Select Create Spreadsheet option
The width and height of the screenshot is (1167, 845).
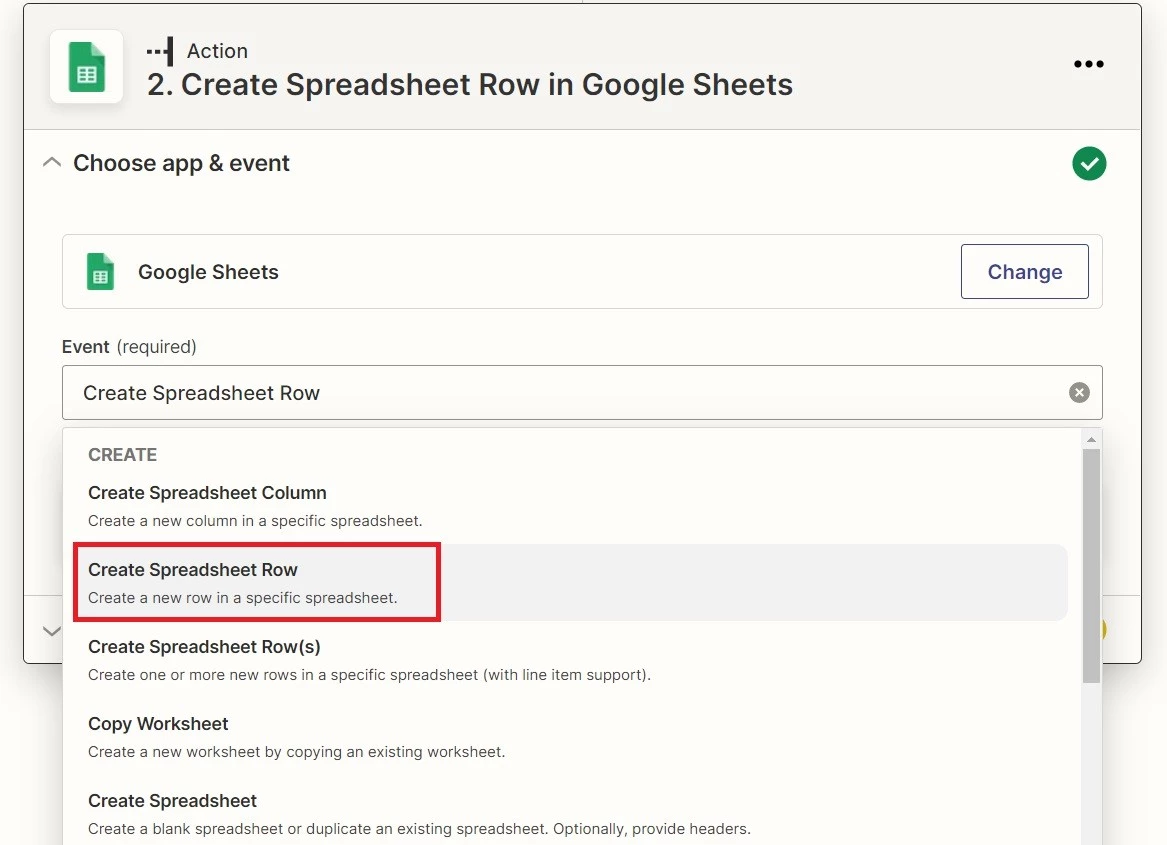pos(570,814)
